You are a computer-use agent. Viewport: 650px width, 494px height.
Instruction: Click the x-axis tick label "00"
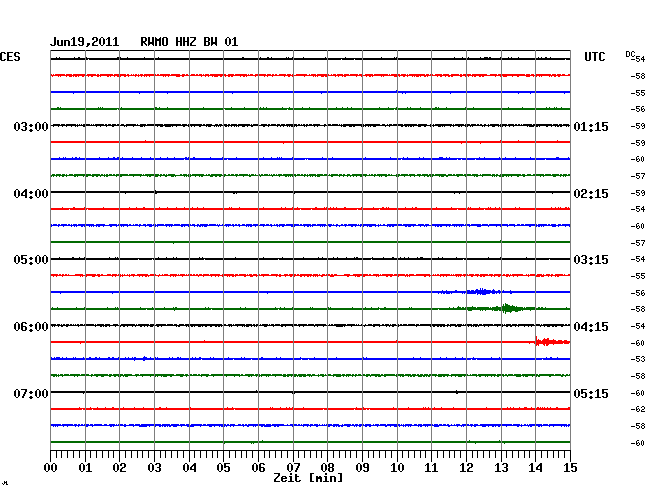click(x=51, y=467)
